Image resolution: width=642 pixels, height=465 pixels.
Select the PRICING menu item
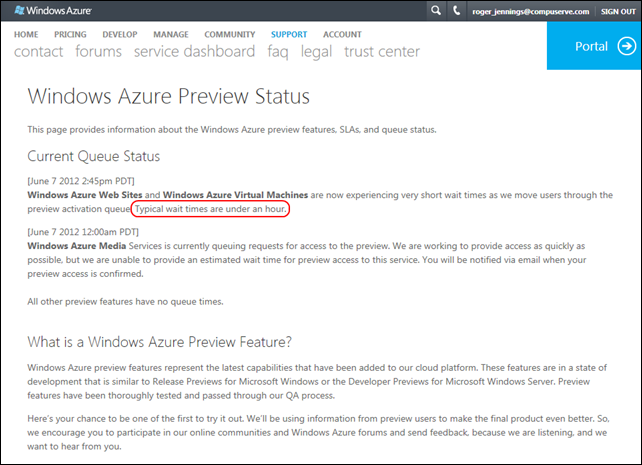(70, 34)
